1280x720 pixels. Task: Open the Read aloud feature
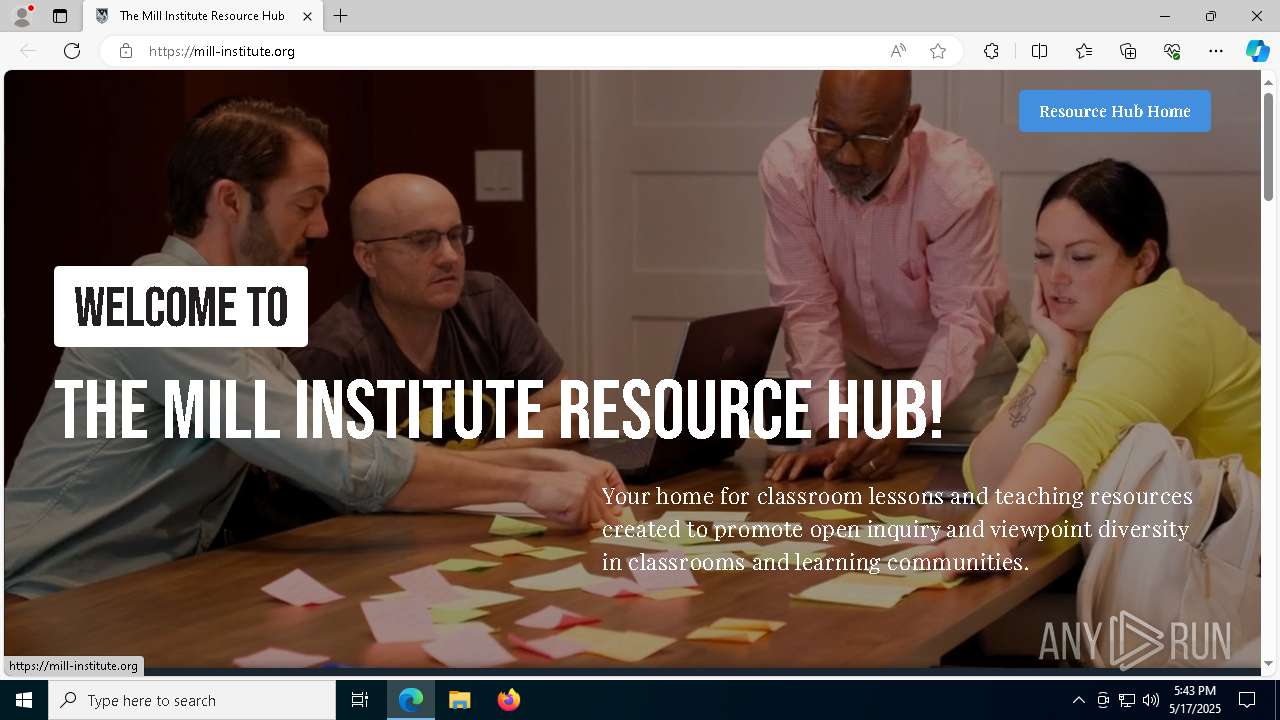(898, 51)
